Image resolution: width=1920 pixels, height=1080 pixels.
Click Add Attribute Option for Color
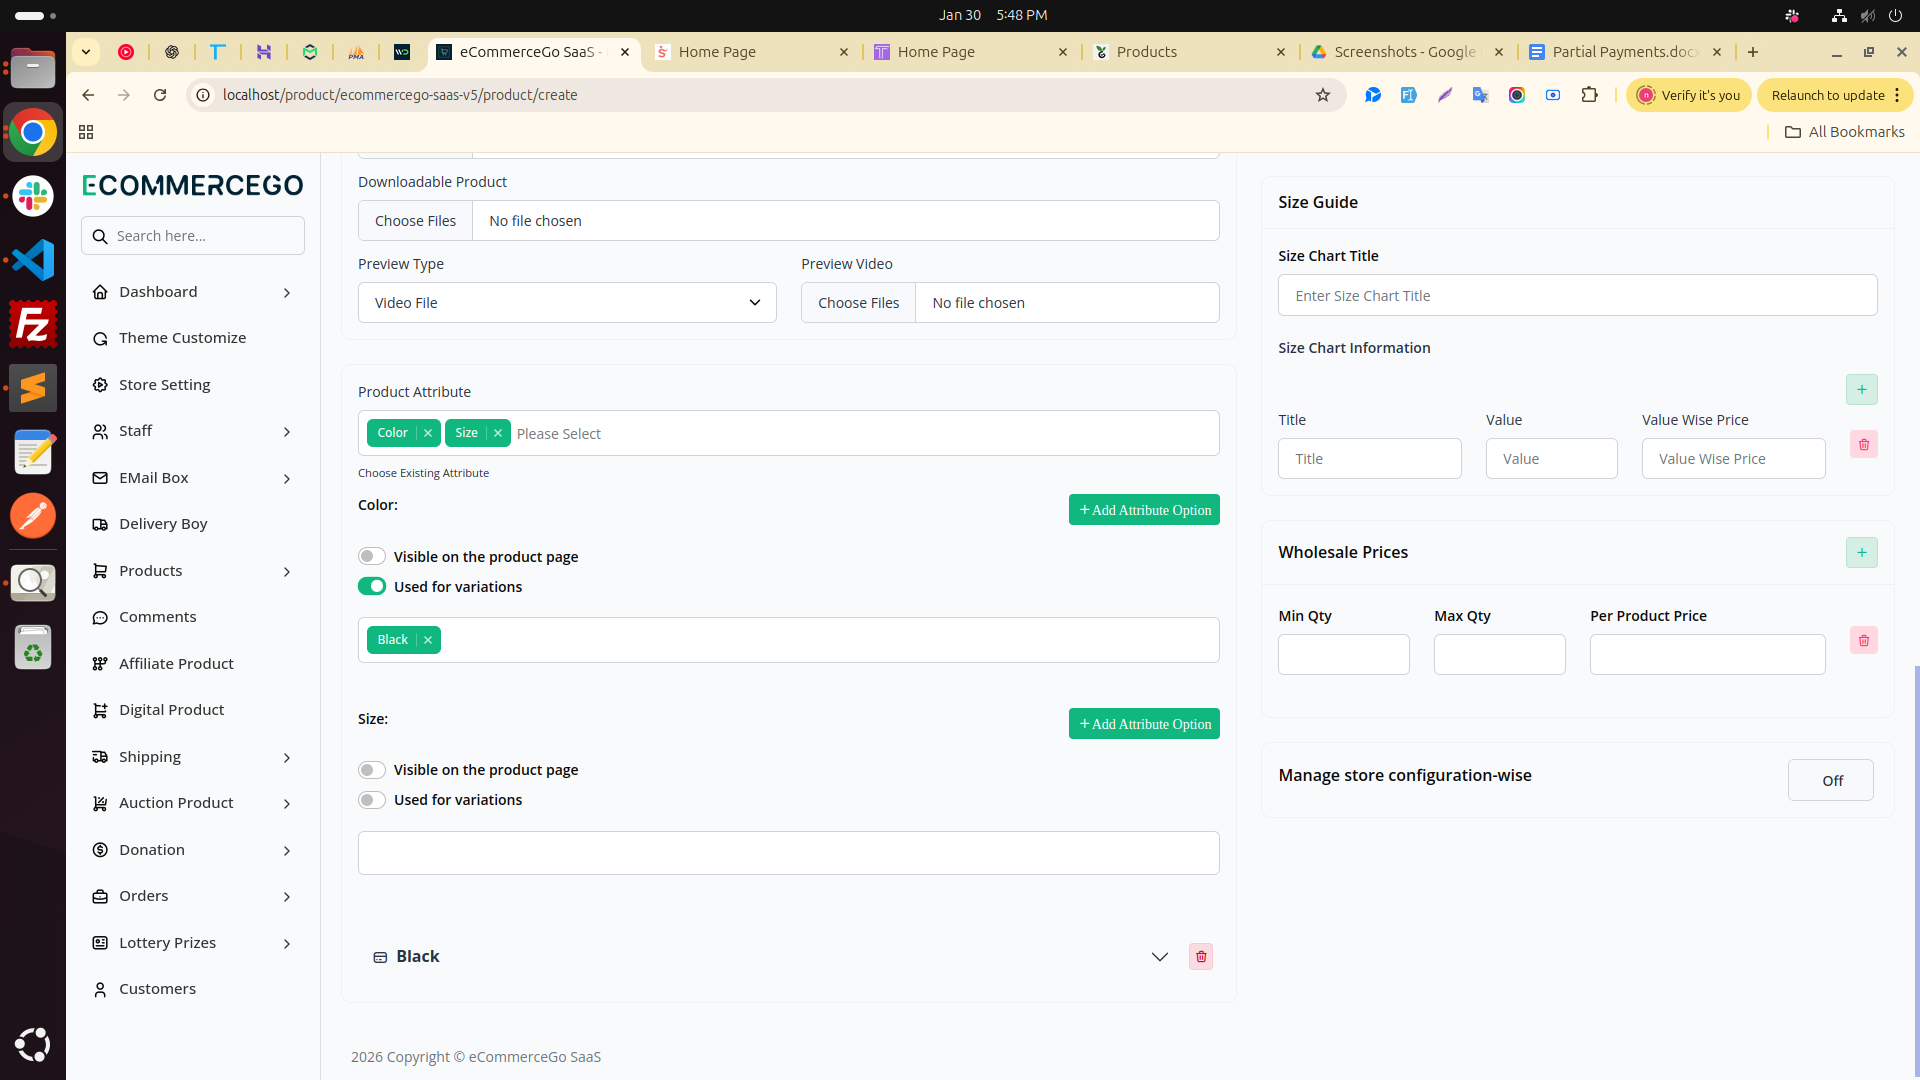(1144, 510)
